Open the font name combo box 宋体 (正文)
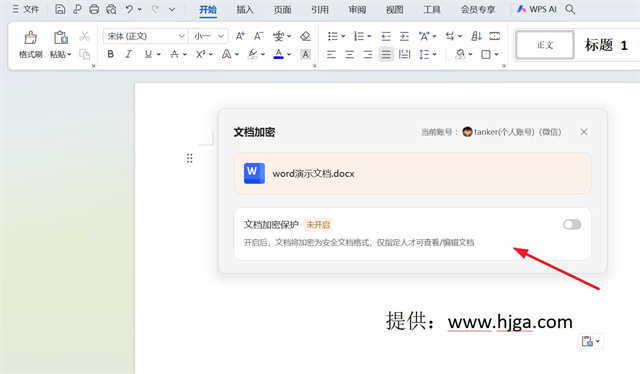 tap(145, 36)
